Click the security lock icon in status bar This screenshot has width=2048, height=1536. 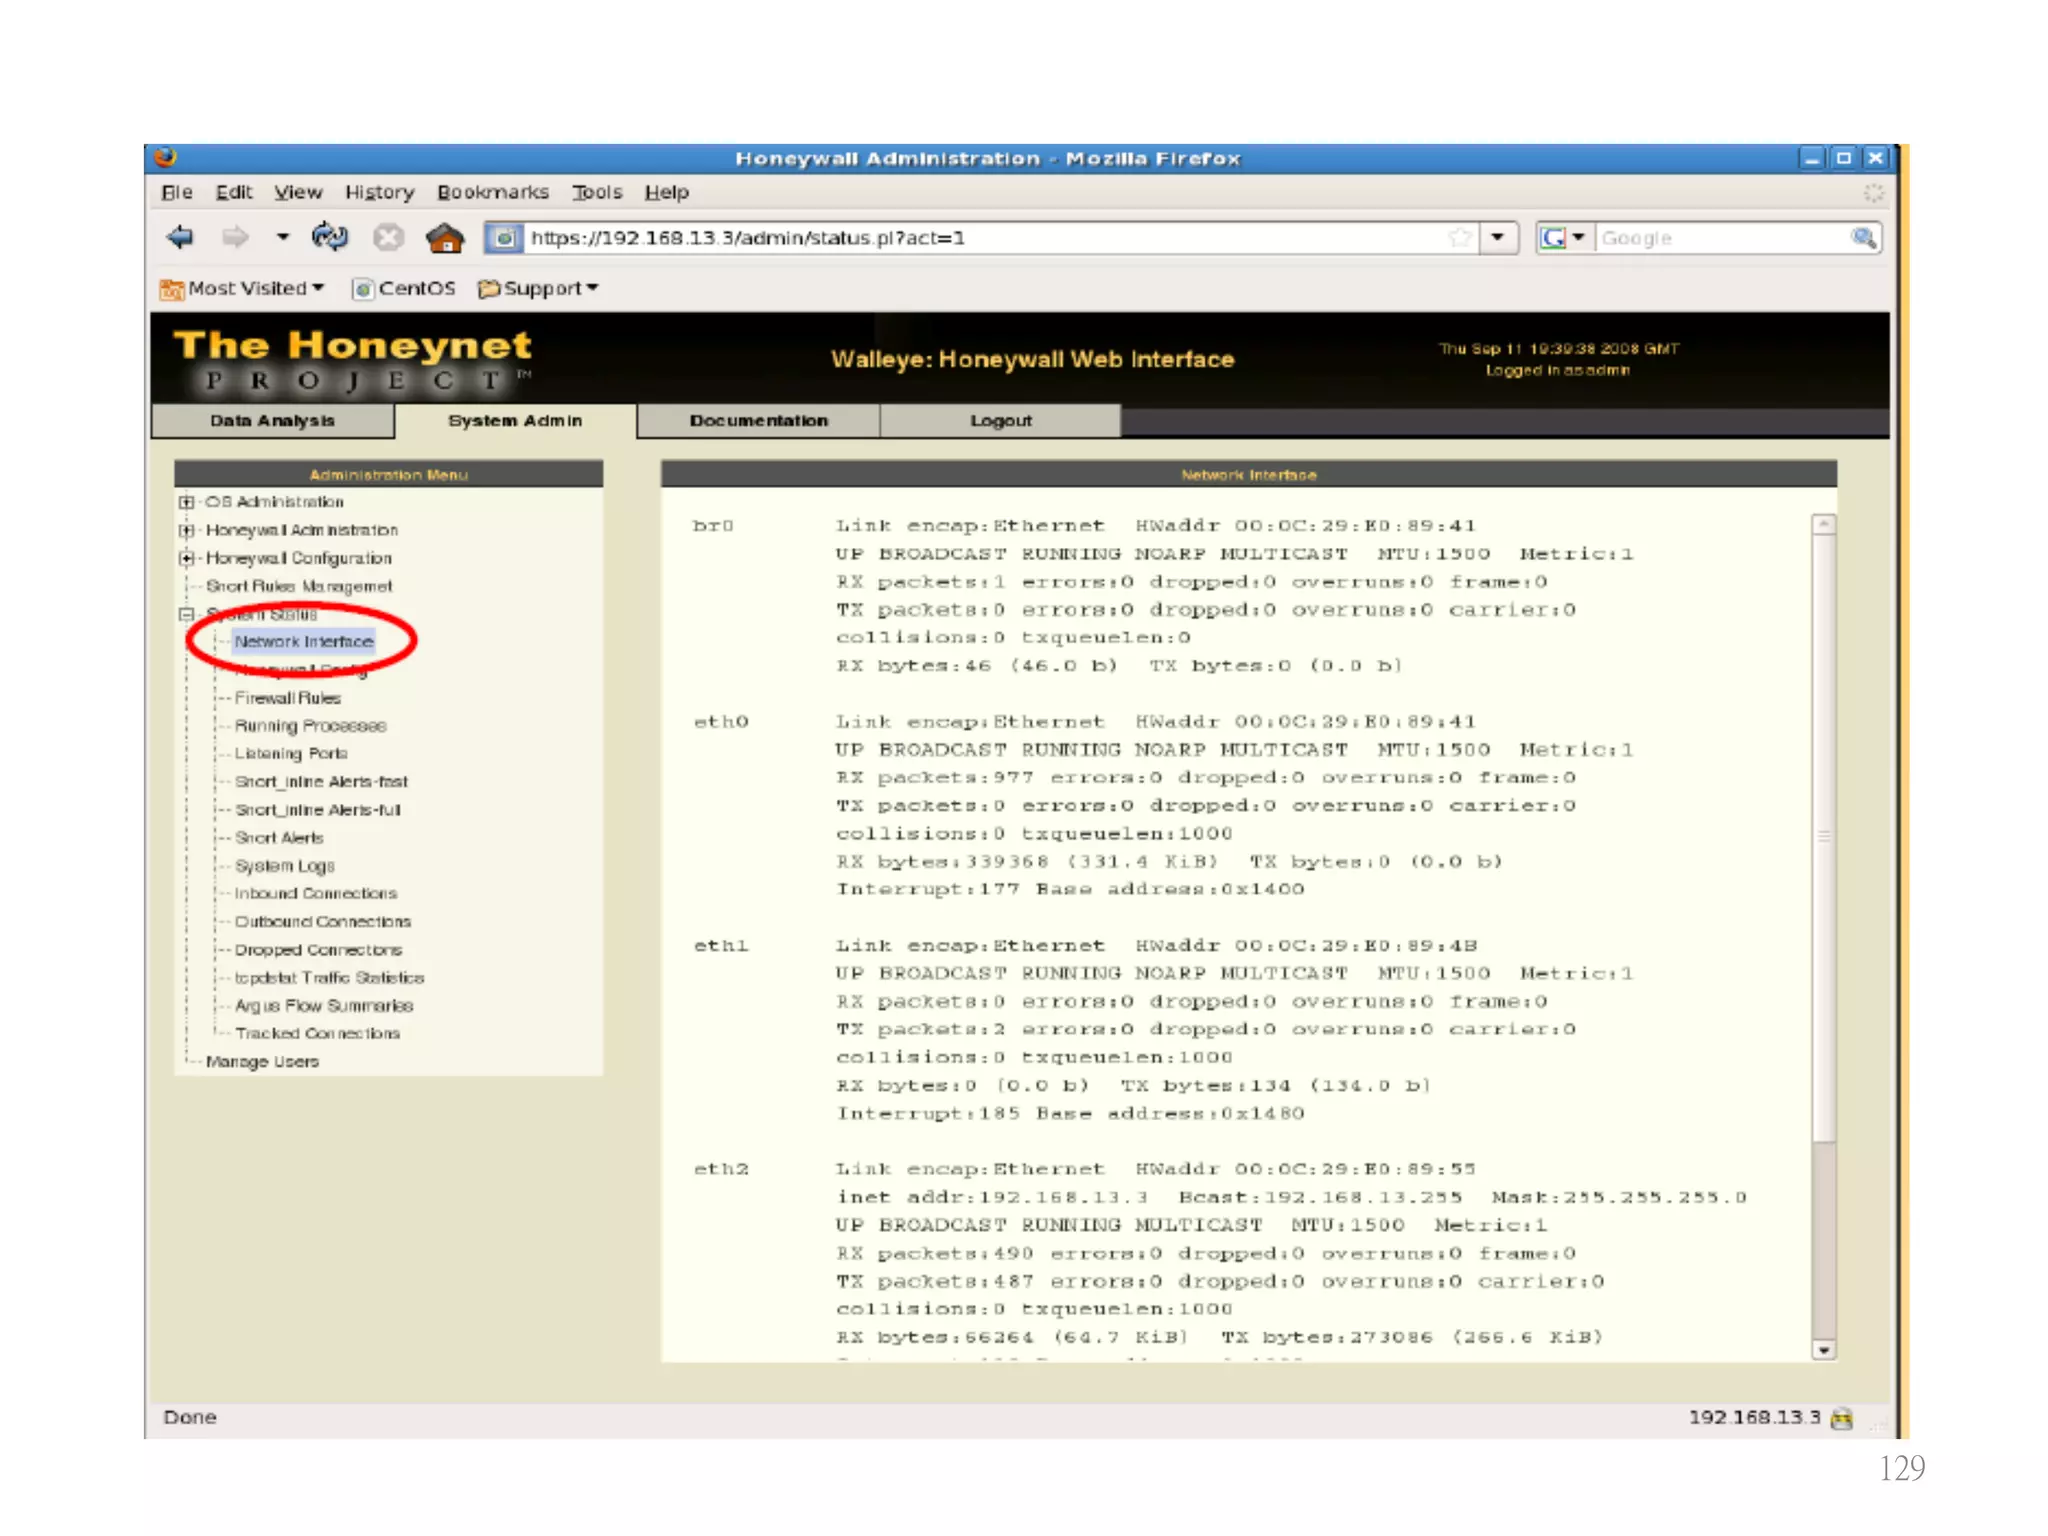point(1842,1418)
